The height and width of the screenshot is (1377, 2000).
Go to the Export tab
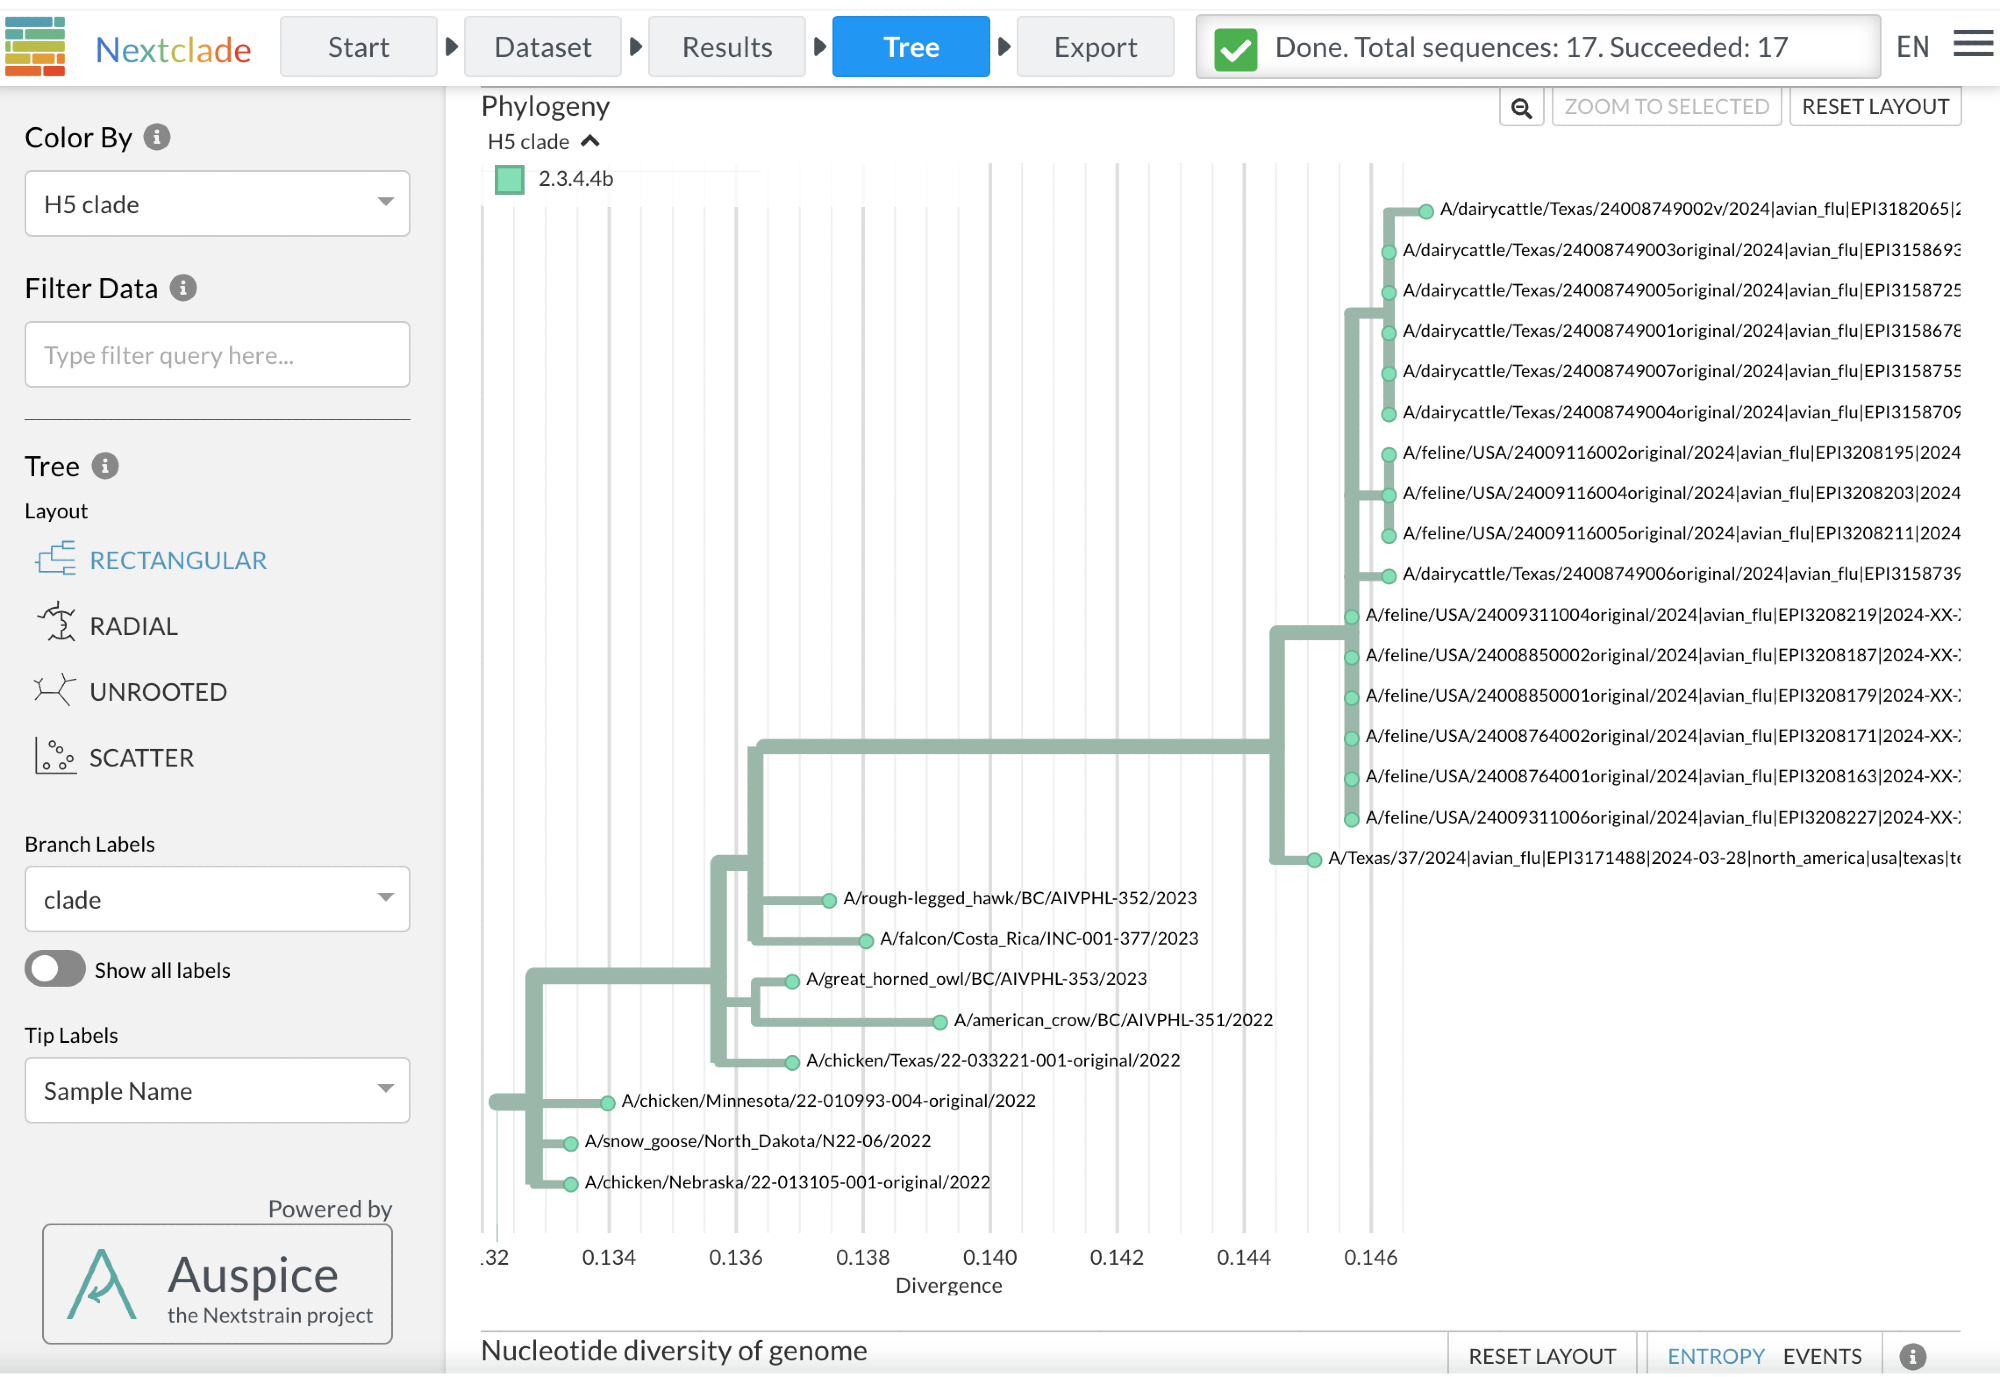click(x=1095, y=47)
